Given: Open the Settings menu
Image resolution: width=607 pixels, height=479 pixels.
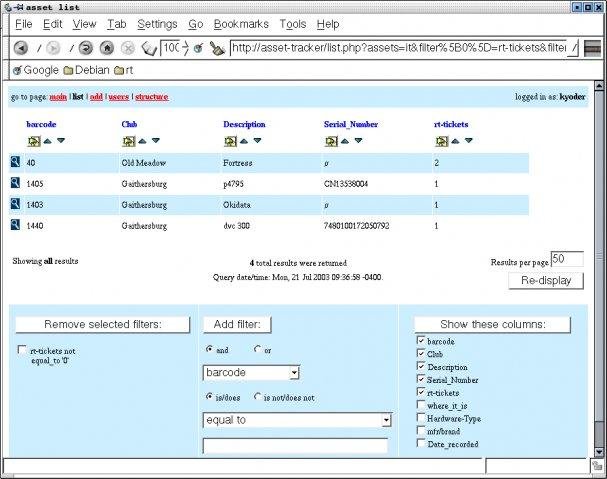Looking at the screenshot, I should tap(157, 24).
